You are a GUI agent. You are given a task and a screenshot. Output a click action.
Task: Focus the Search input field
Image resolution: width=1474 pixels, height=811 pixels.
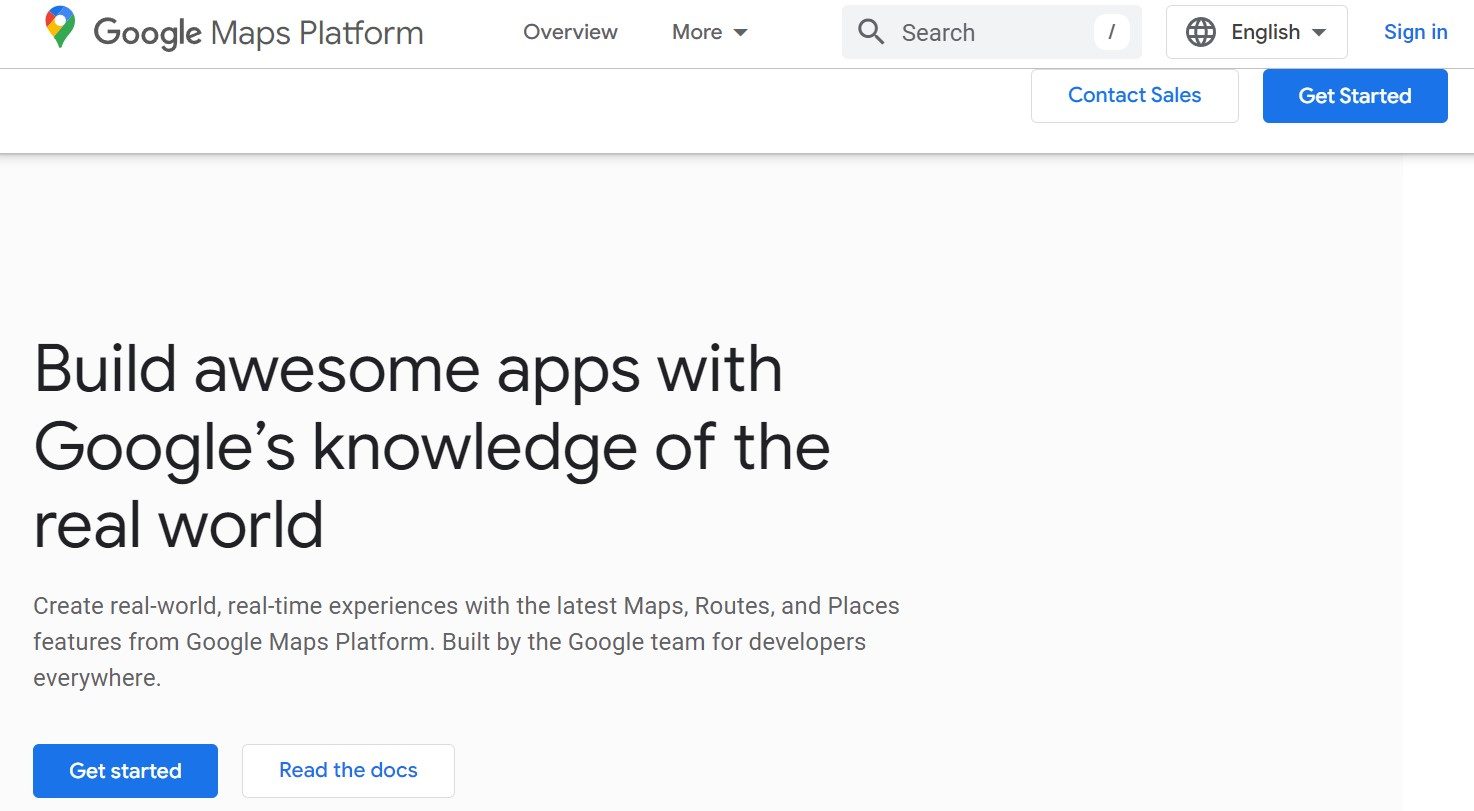tap(991, 32)
